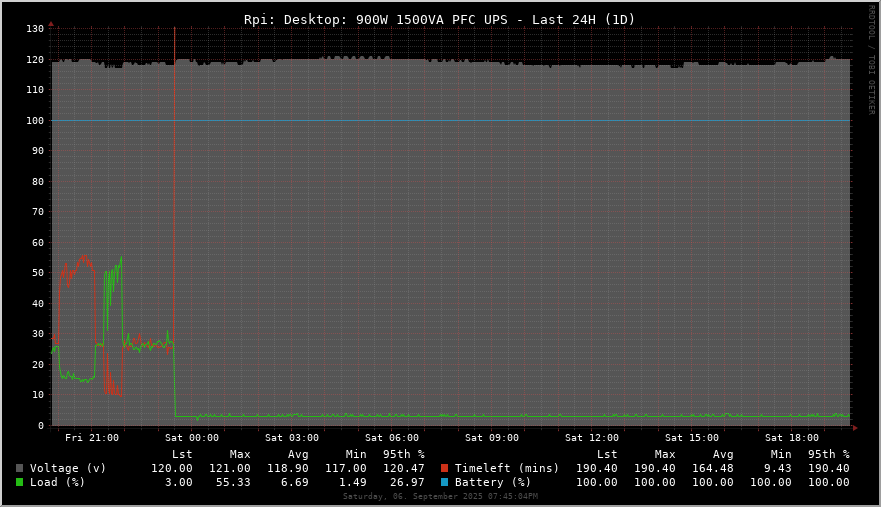Click the Load 95th value 26.97

[407, 482]
